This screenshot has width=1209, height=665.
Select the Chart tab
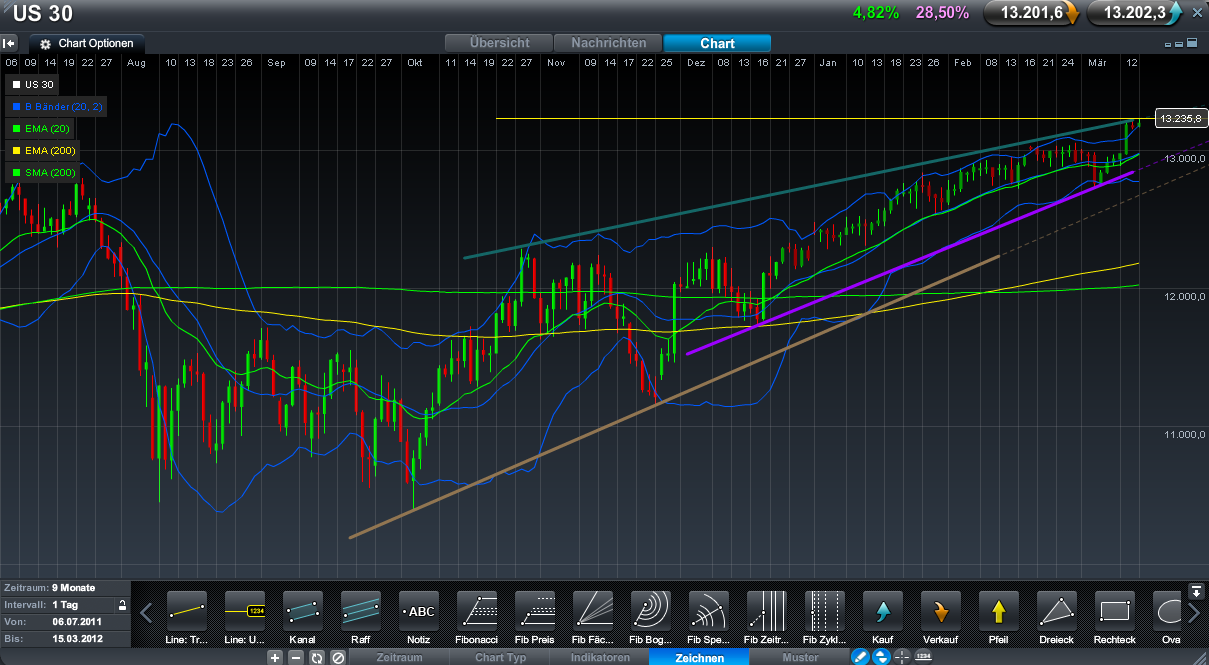pos(717,43)
